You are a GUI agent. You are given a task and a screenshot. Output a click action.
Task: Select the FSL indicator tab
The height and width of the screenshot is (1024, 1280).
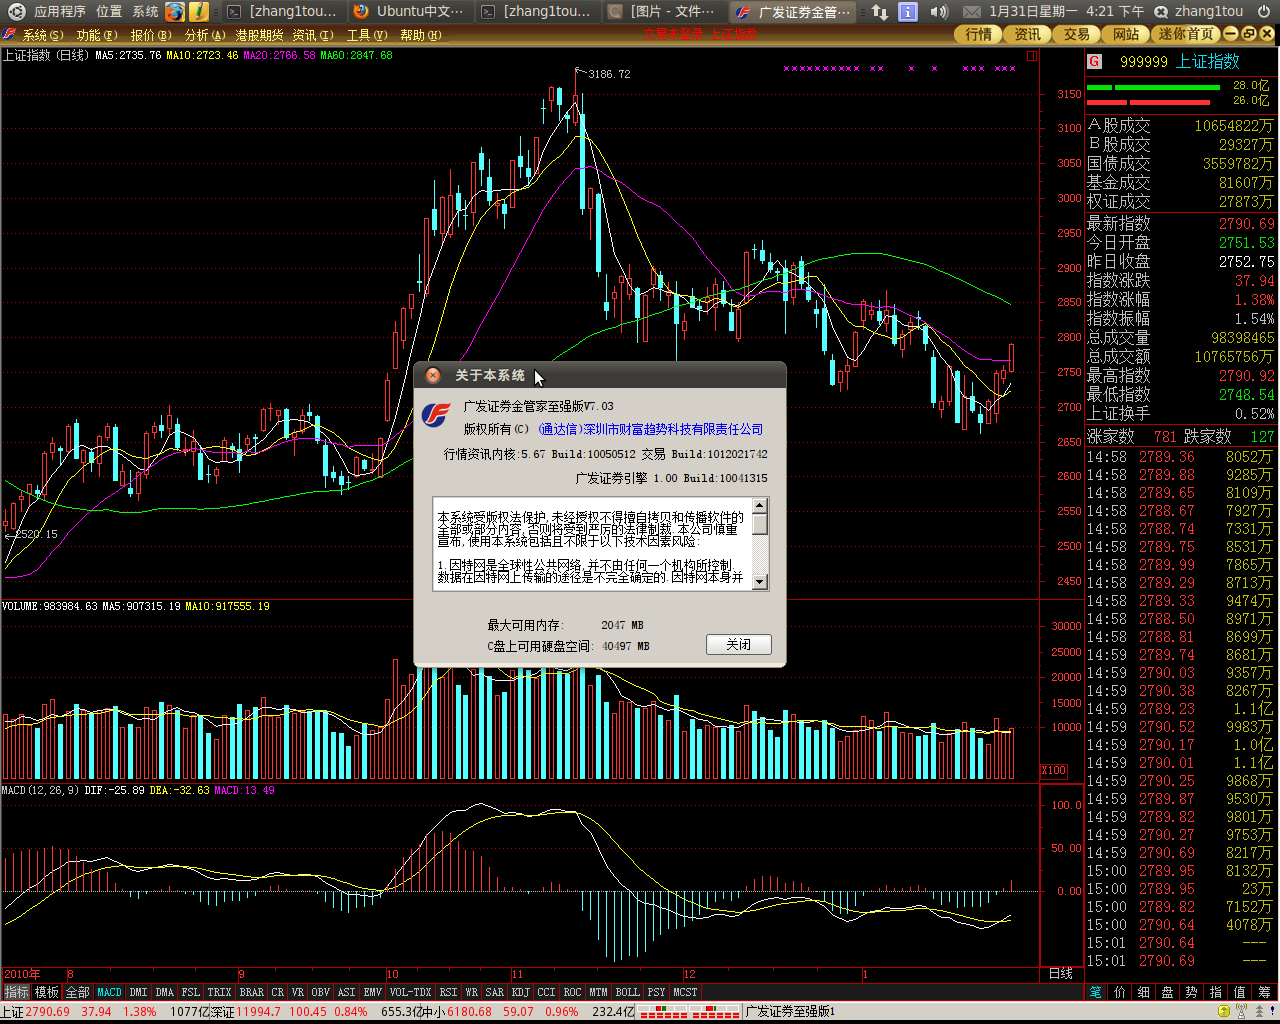pyautogui.click(x=191, y=992)
